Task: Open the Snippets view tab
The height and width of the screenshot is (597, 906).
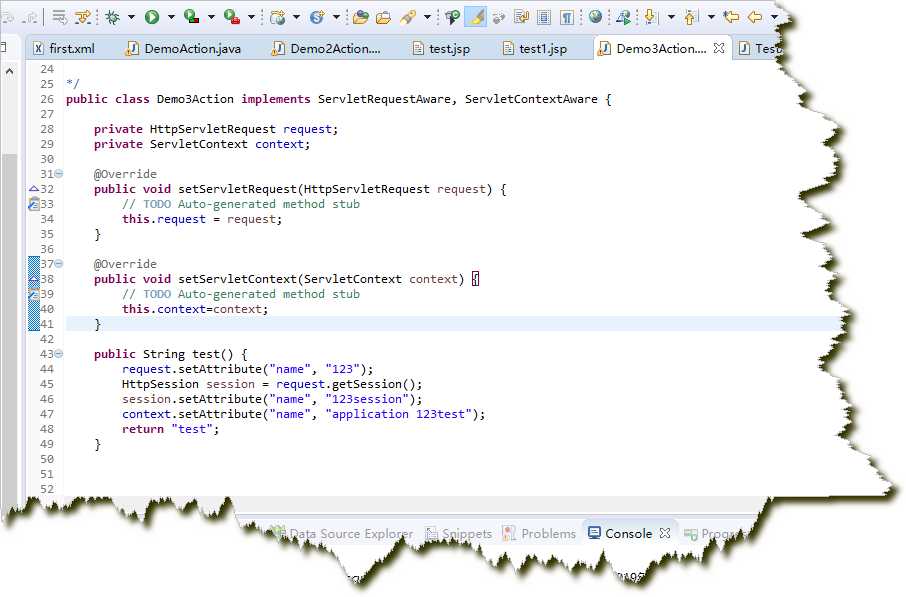Action: pyautogui.click(x=459, y=533)
